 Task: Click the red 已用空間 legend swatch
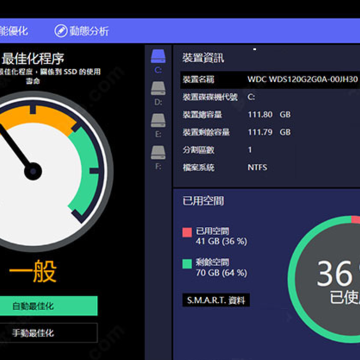click(187, 232)
